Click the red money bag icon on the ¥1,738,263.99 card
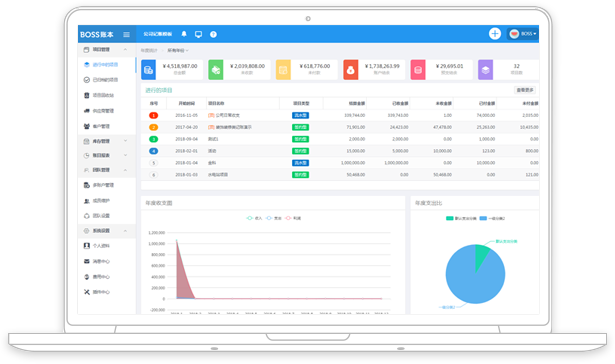Screen dimensions: 615x364 [351, 70]
